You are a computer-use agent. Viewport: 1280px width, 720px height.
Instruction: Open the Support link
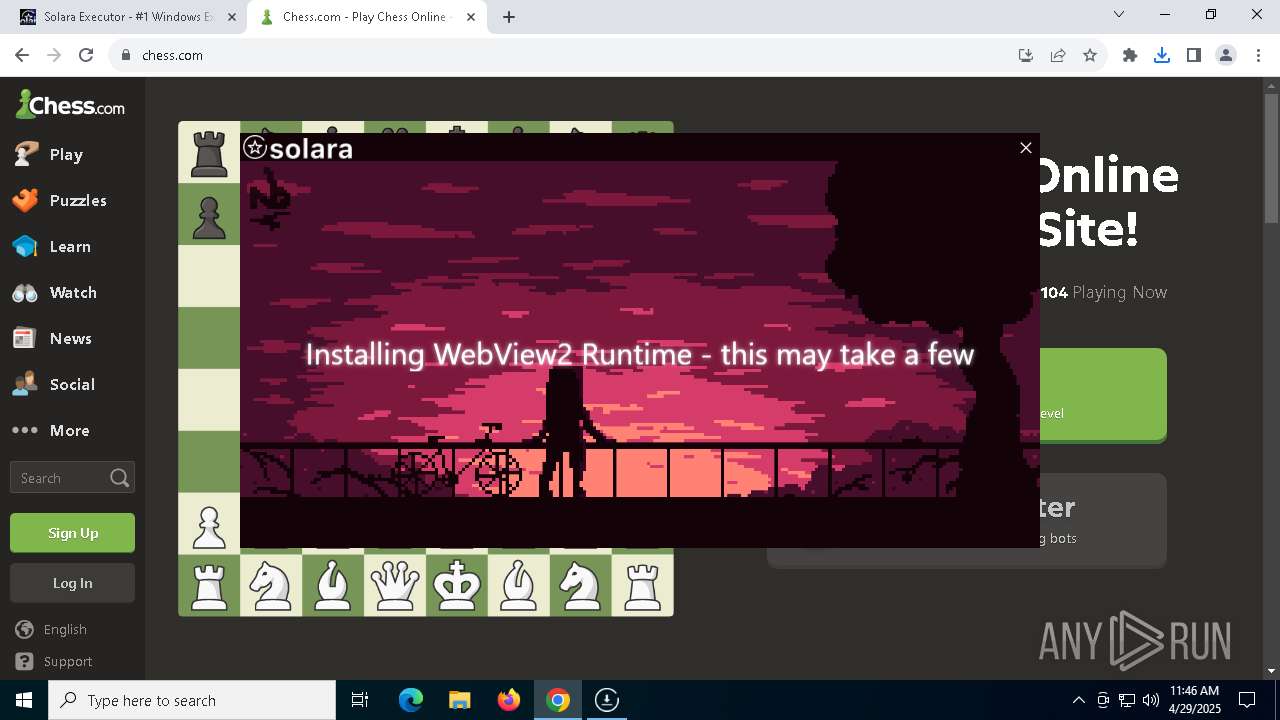[54, 661]
